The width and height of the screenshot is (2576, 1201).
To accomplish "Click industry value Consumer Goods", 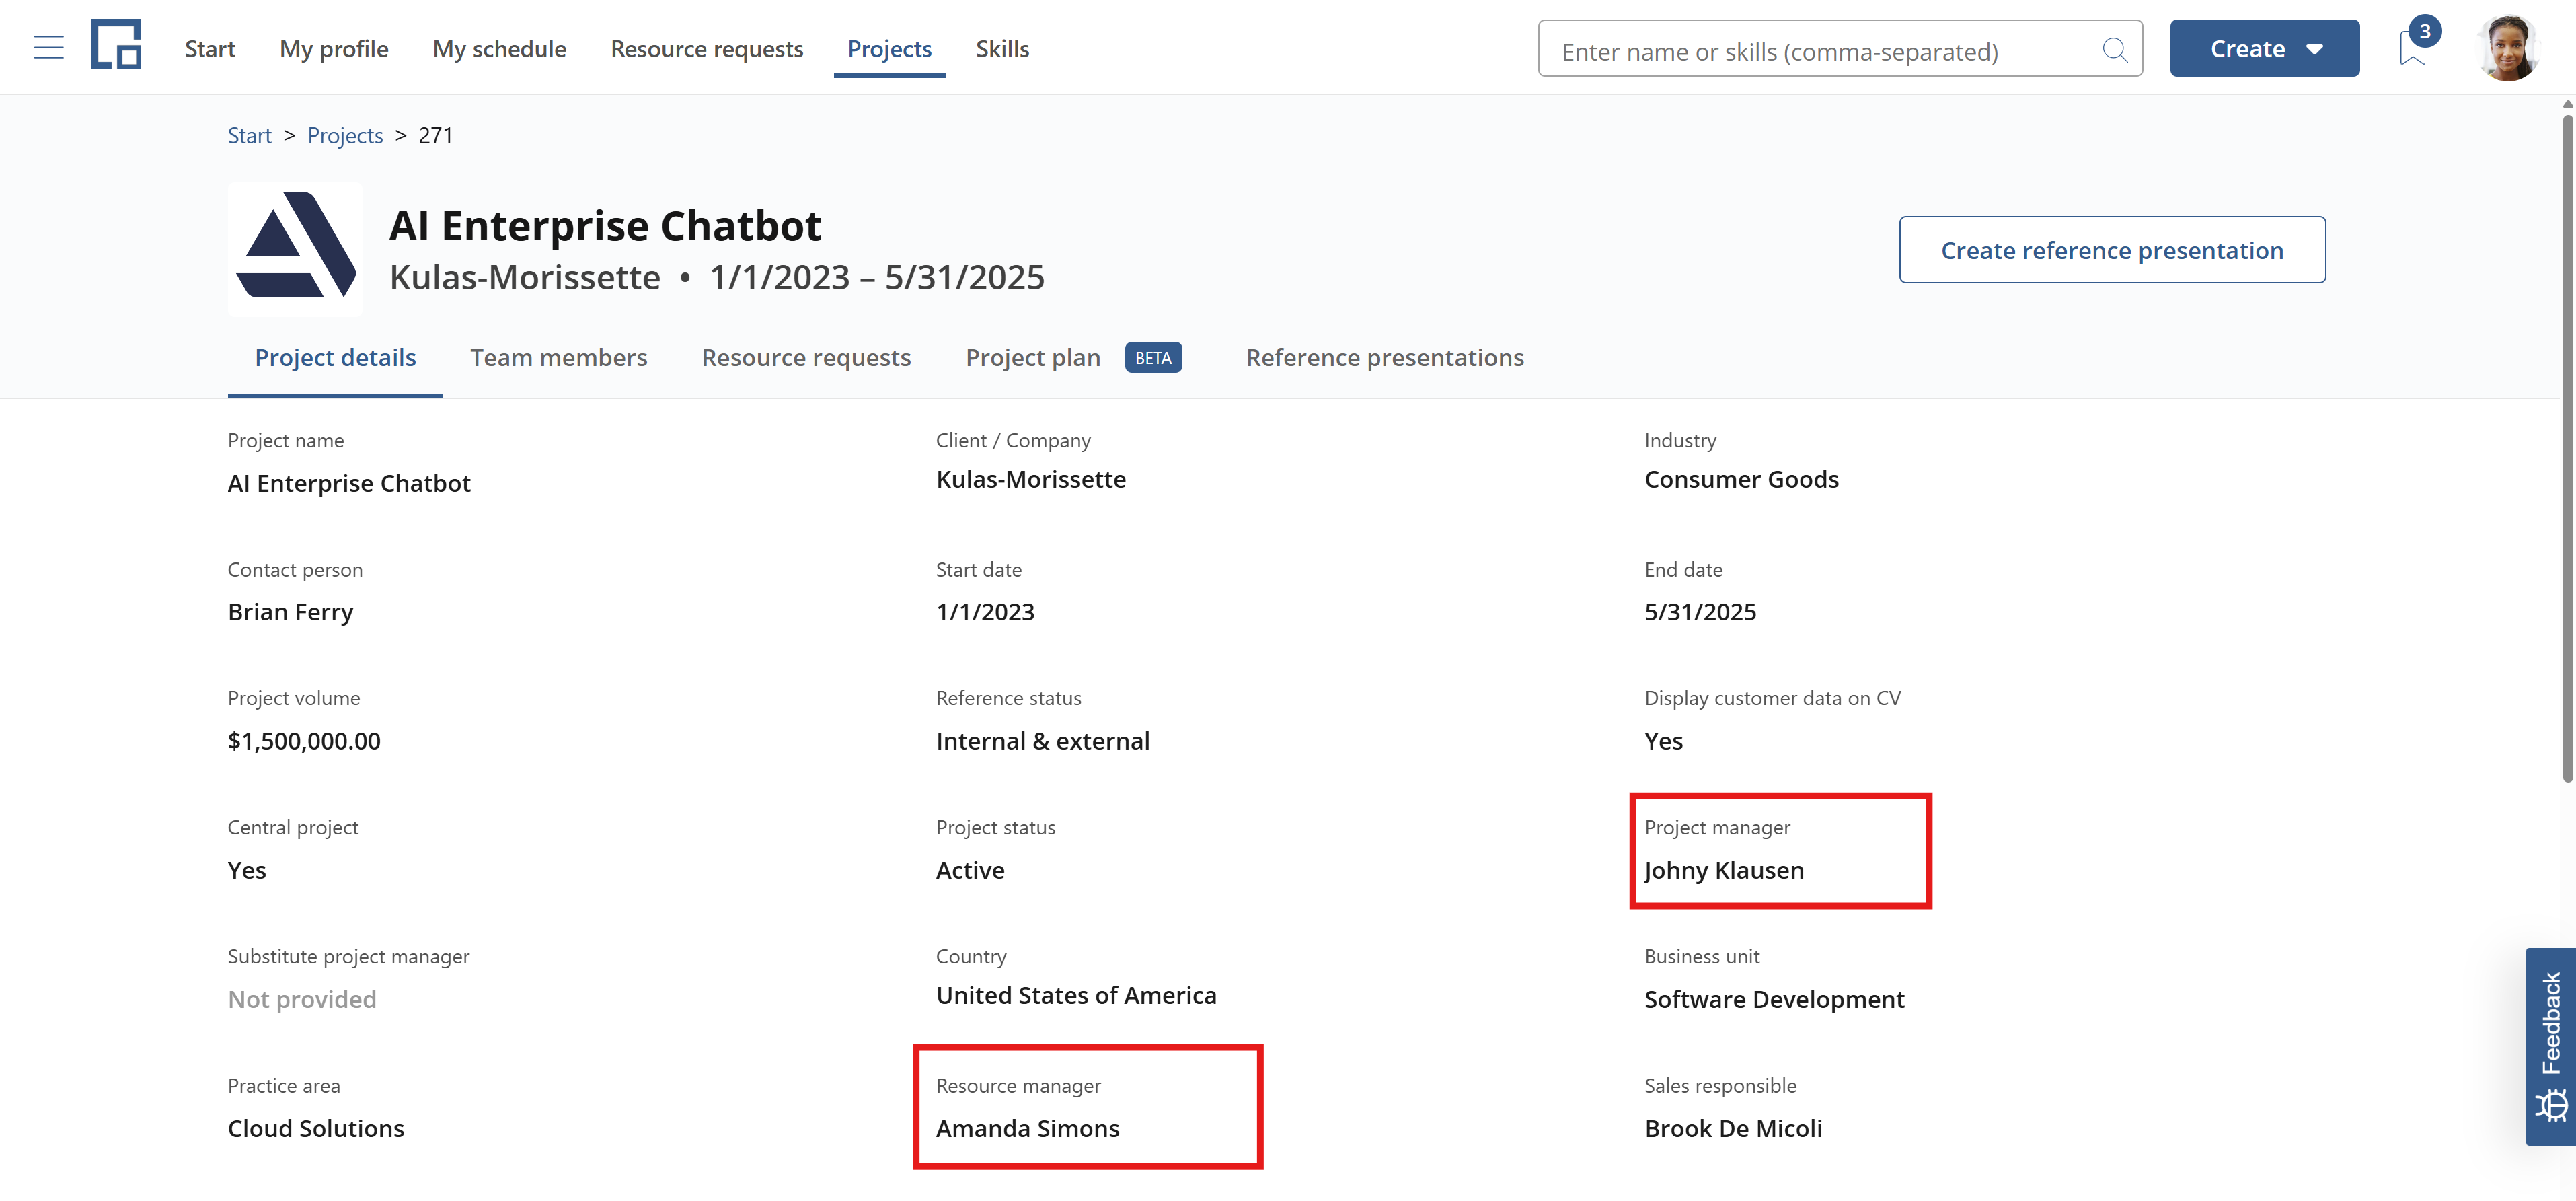I will coord(1741,479).
